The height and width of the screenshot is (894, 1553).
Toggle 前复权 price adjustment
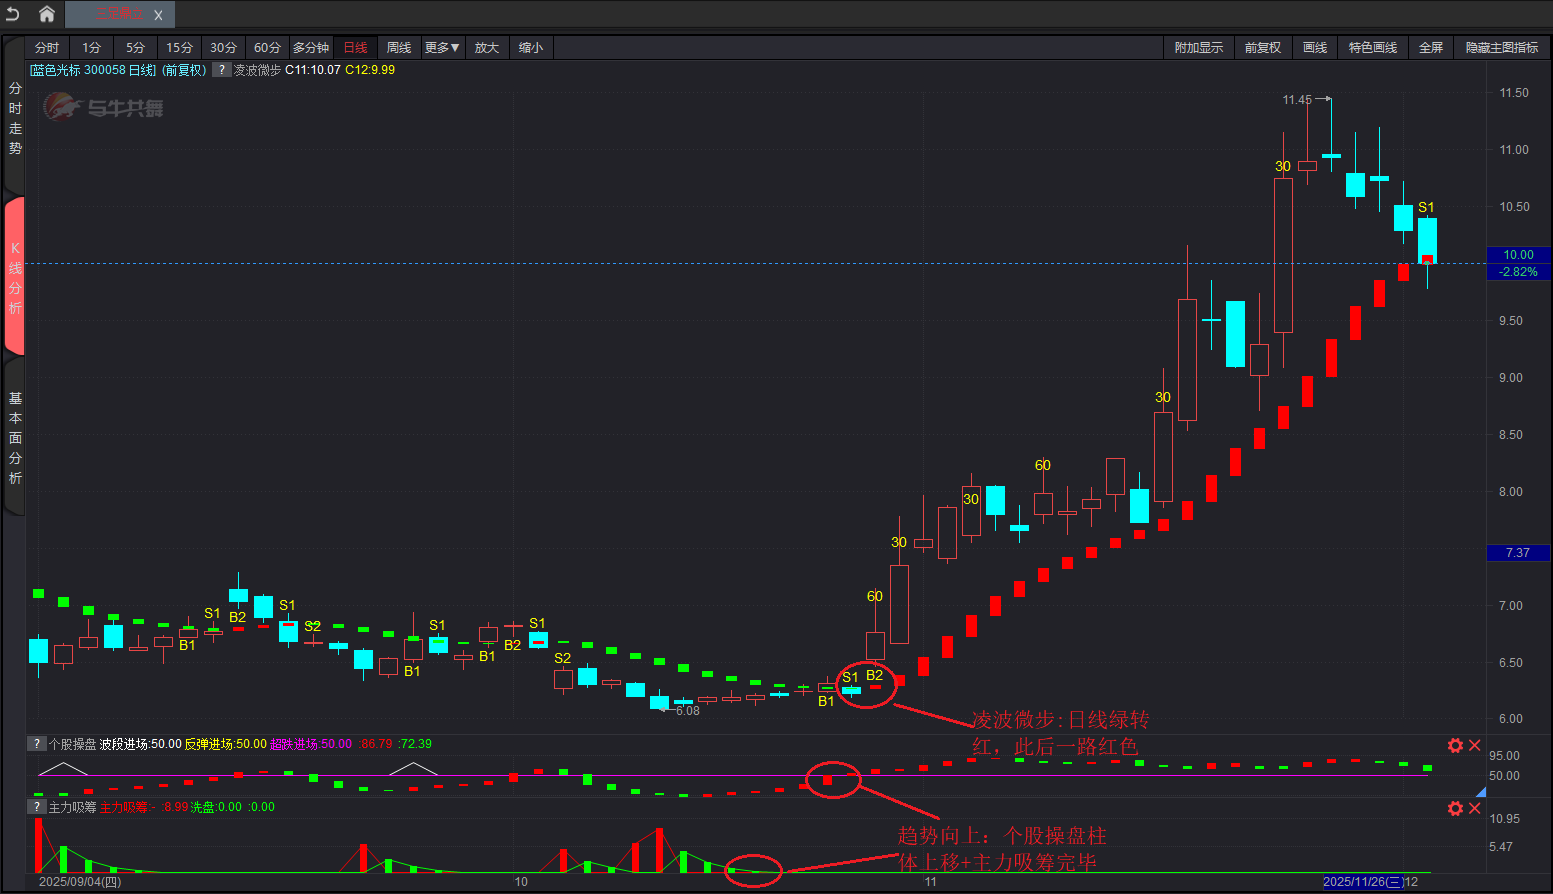point(1262,48)
